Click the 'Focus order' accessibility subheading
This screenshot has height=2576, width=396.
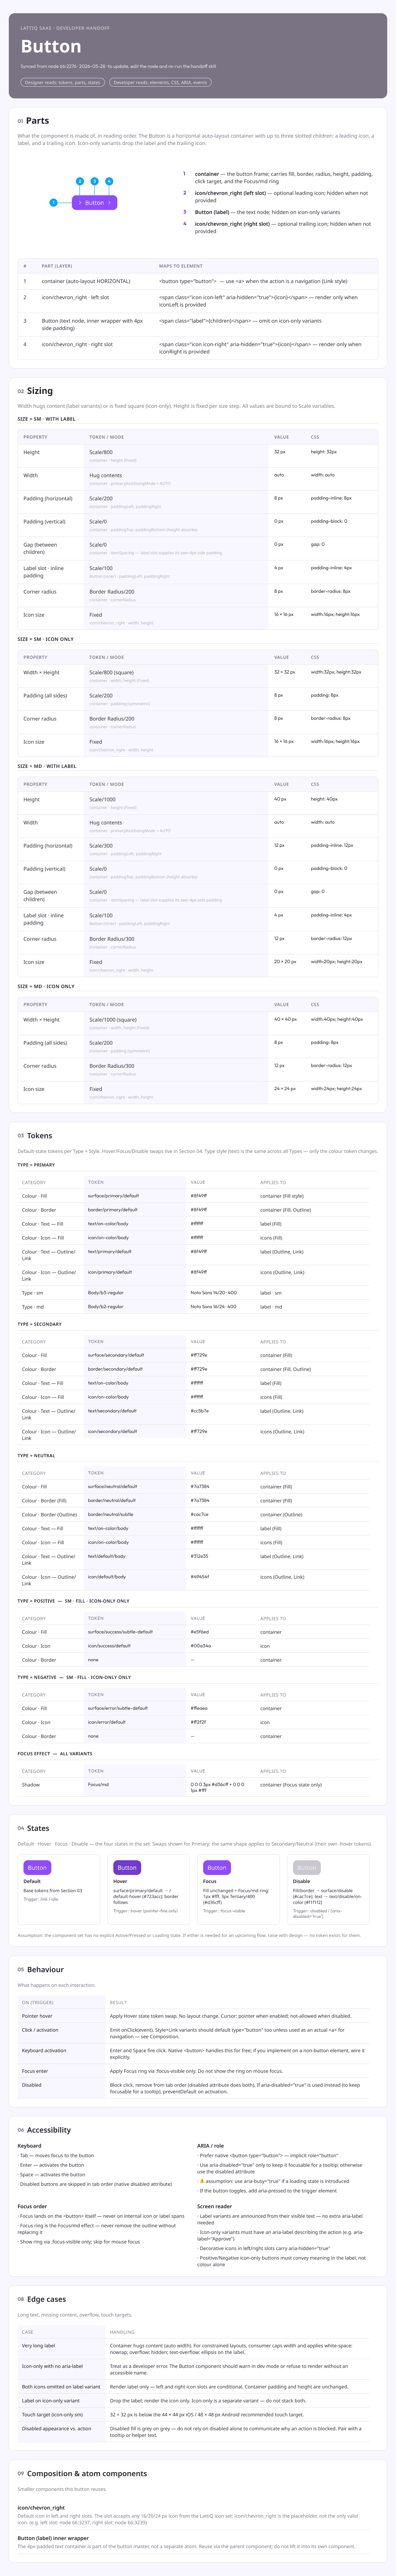pos(32,2206)
